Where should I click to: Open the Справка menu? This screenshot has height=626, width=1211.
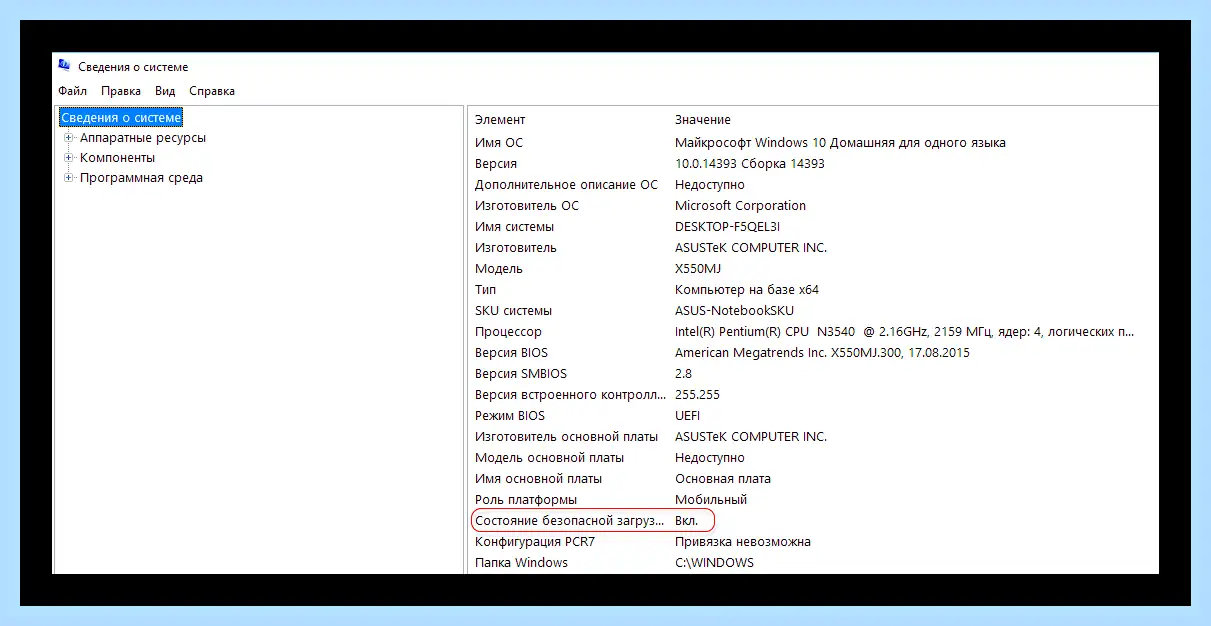[212, 91]
